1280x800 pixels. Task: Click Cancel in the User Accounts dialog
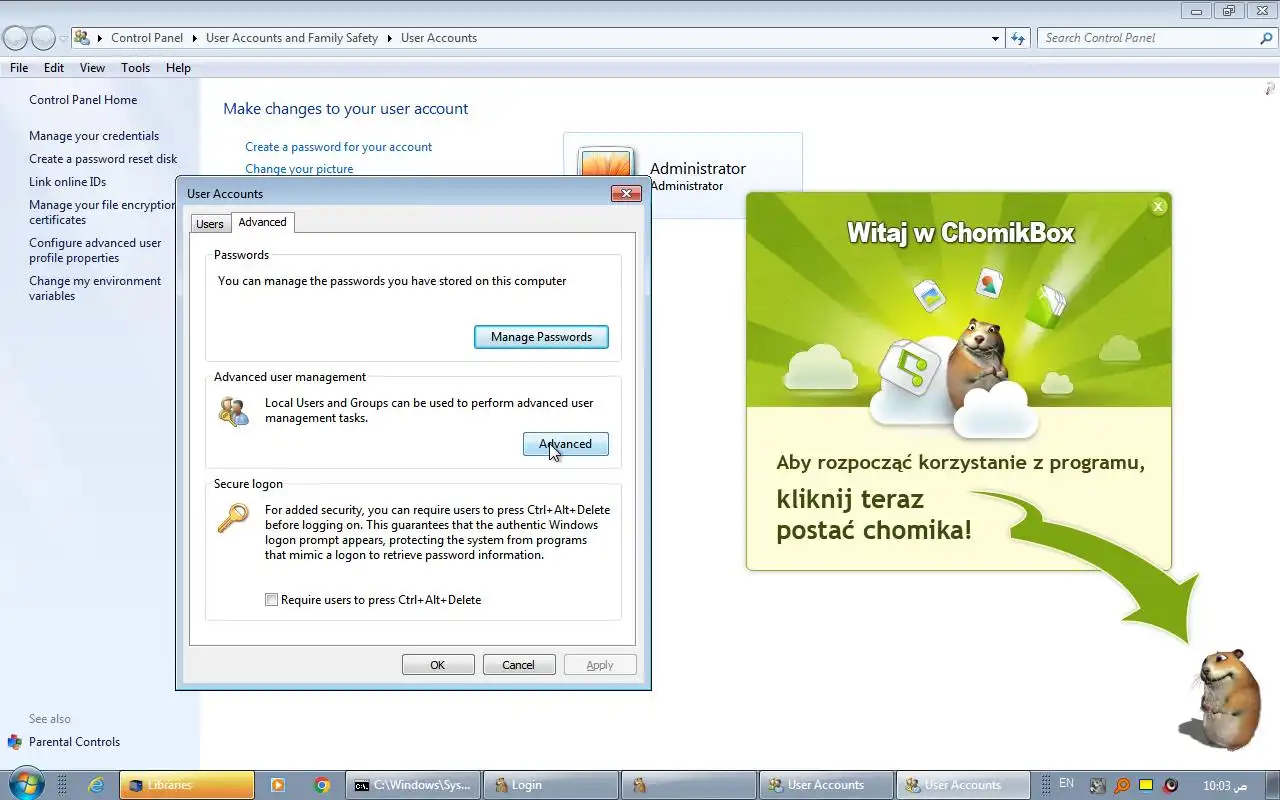pyautogui.click(x=518, y=665)
